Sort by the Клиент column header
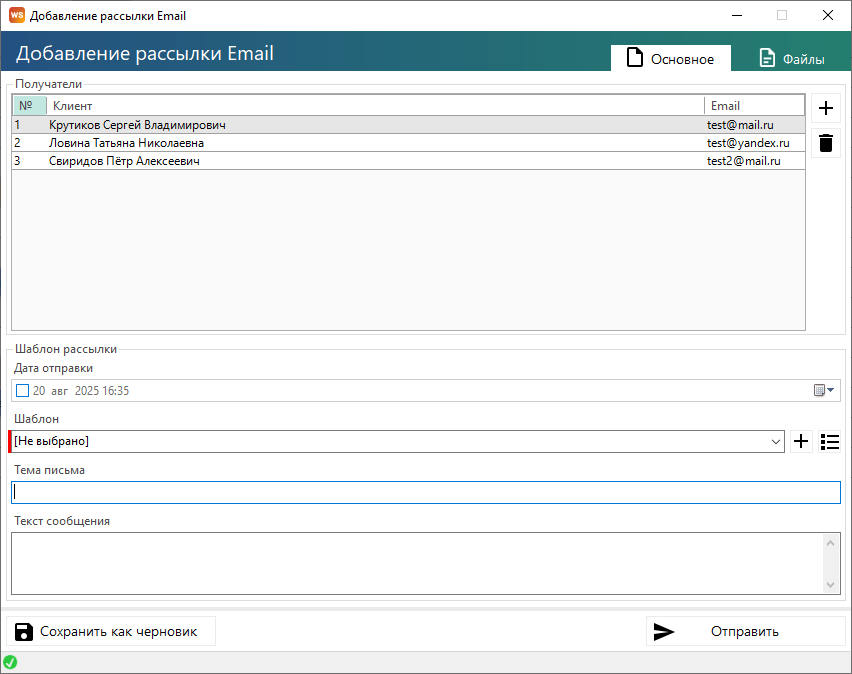The width and height of the screenshot is (852, 674). click(x=375, y=106)
